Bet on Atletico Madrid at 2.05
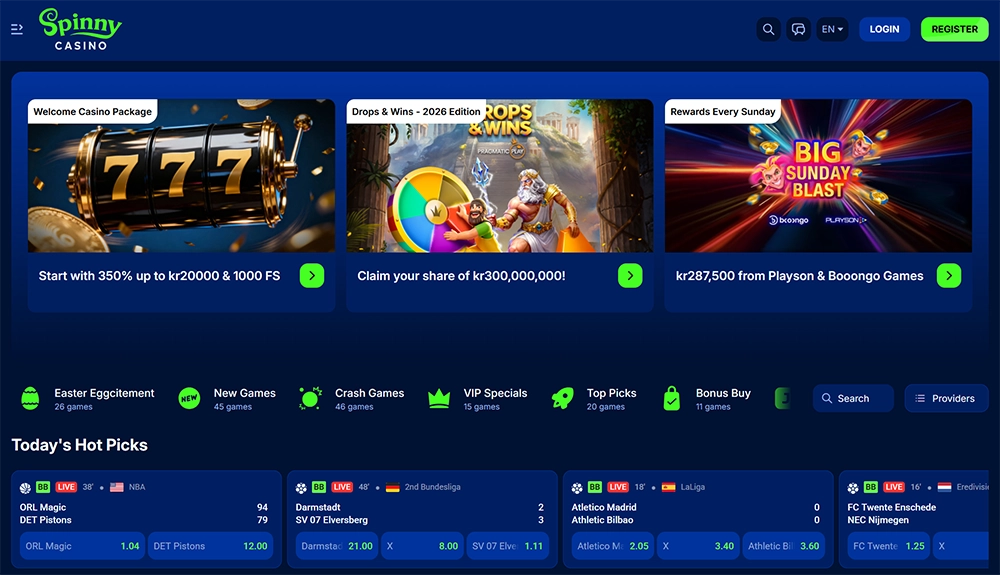The height and width of the screenshot is (575, 1000). click(x=613, y=546)
